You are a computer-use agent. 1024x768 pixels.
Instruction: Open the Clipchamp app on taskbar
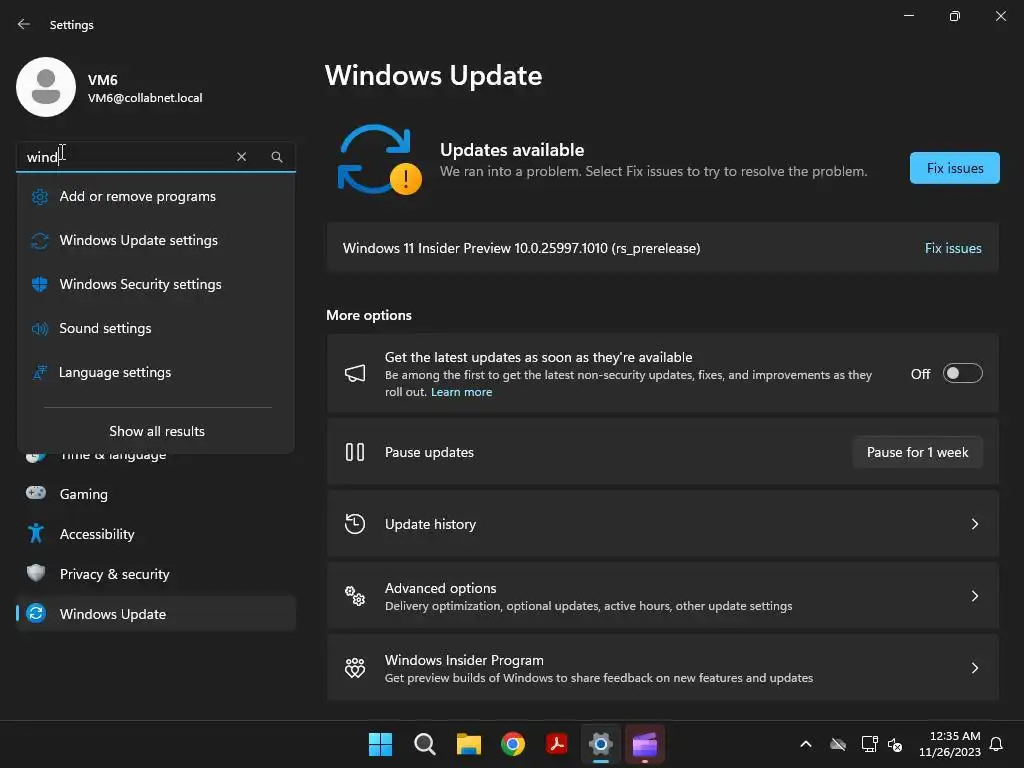(645, 744)
